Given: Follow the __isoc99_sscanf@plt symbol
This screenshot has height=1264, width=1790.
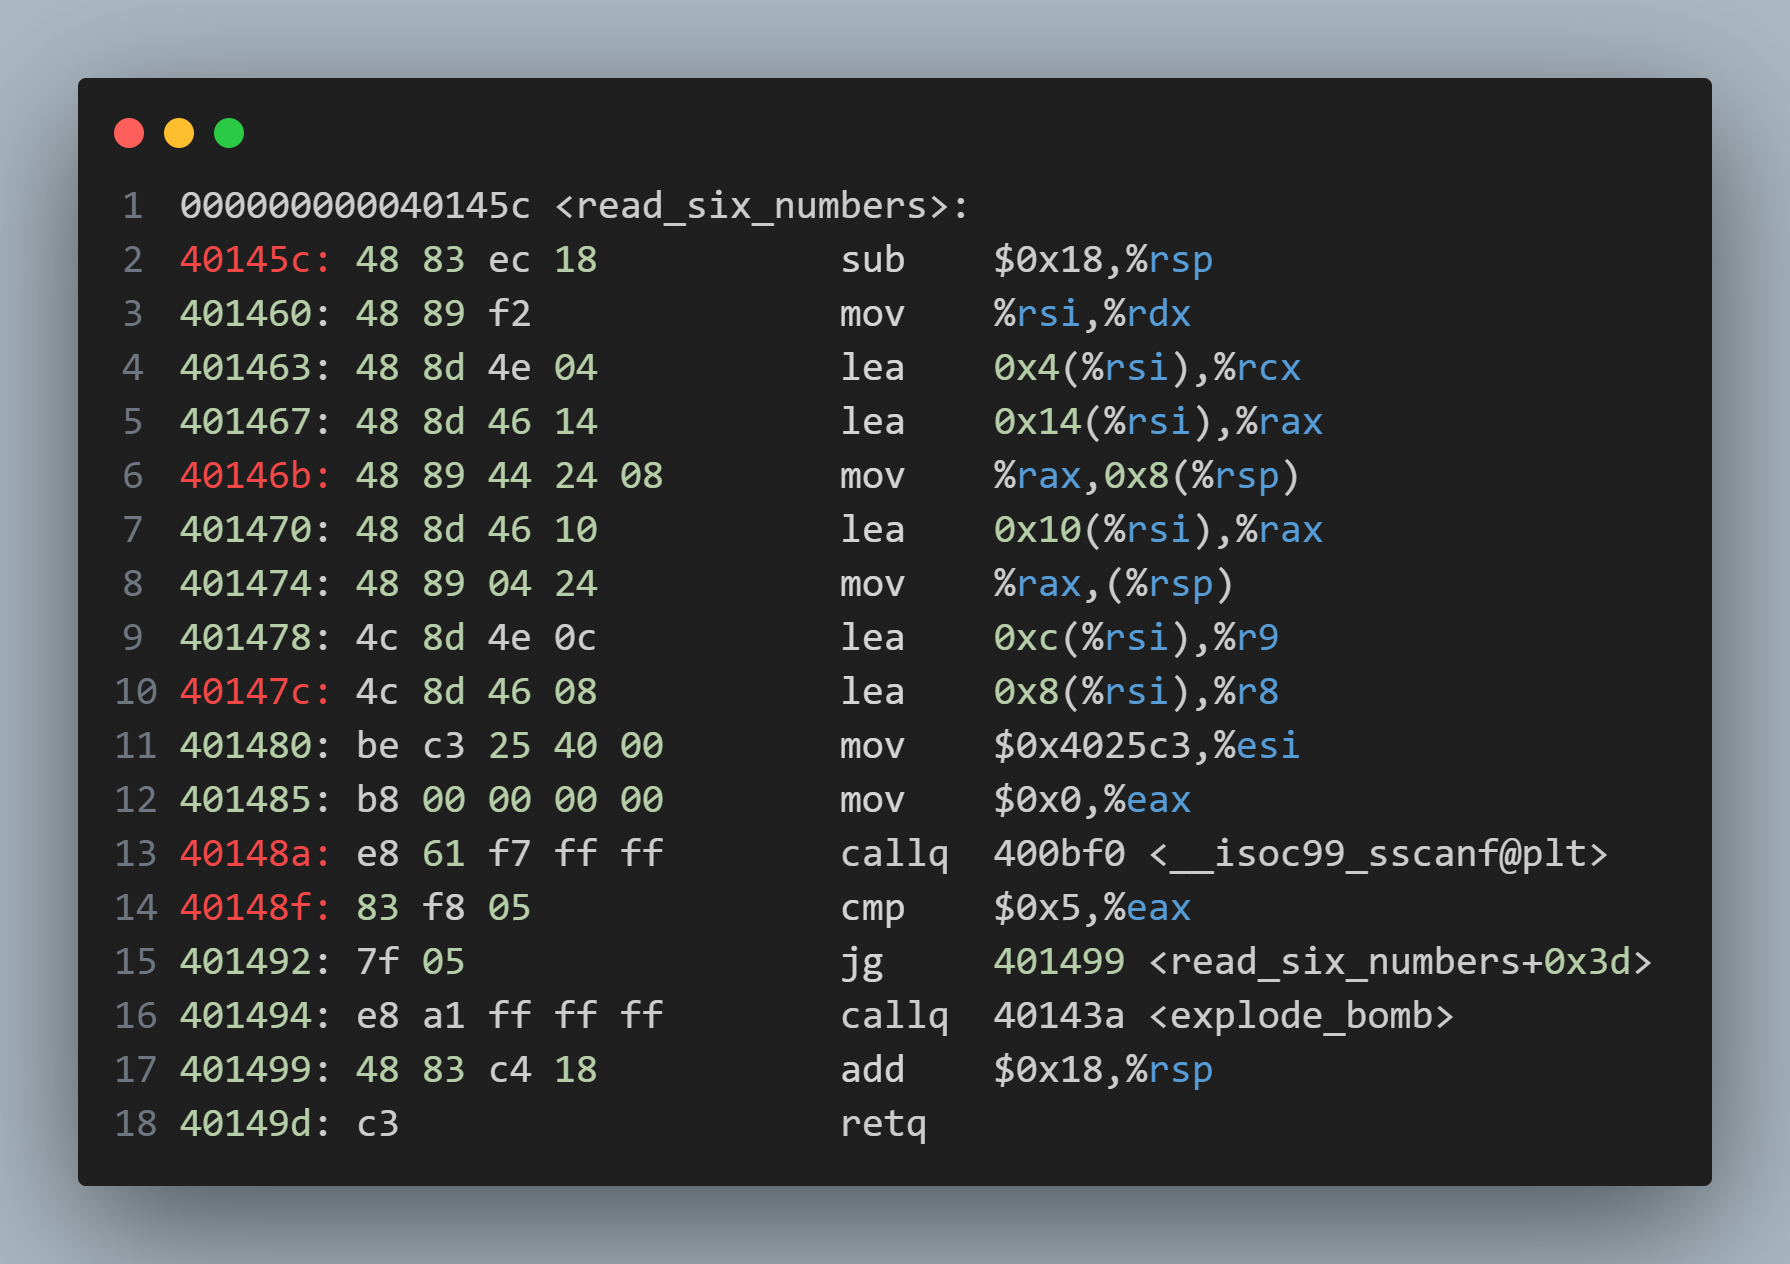Looking at the screenshot, I should pyautogui.click(x=1378, y=854).
